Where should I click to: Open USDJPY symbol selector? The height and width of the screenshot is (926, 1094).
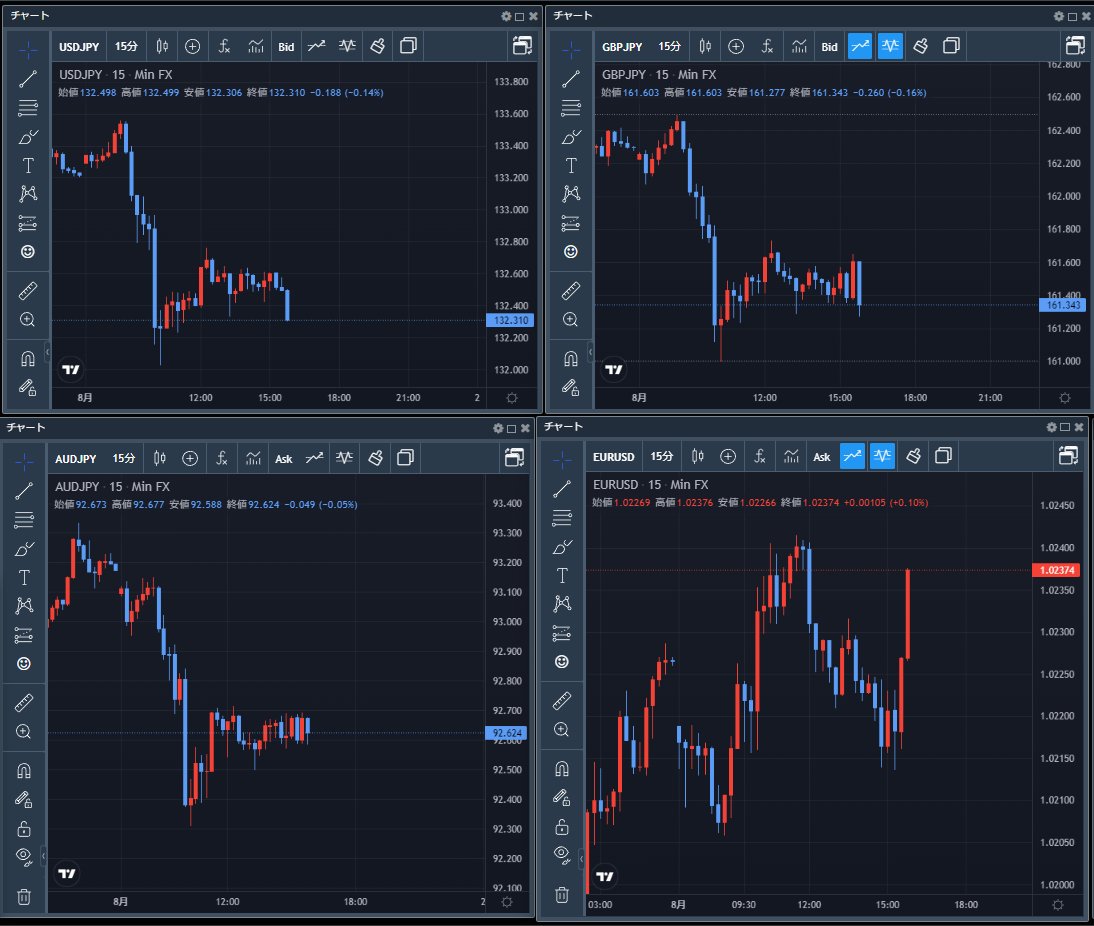pos(79,47)
